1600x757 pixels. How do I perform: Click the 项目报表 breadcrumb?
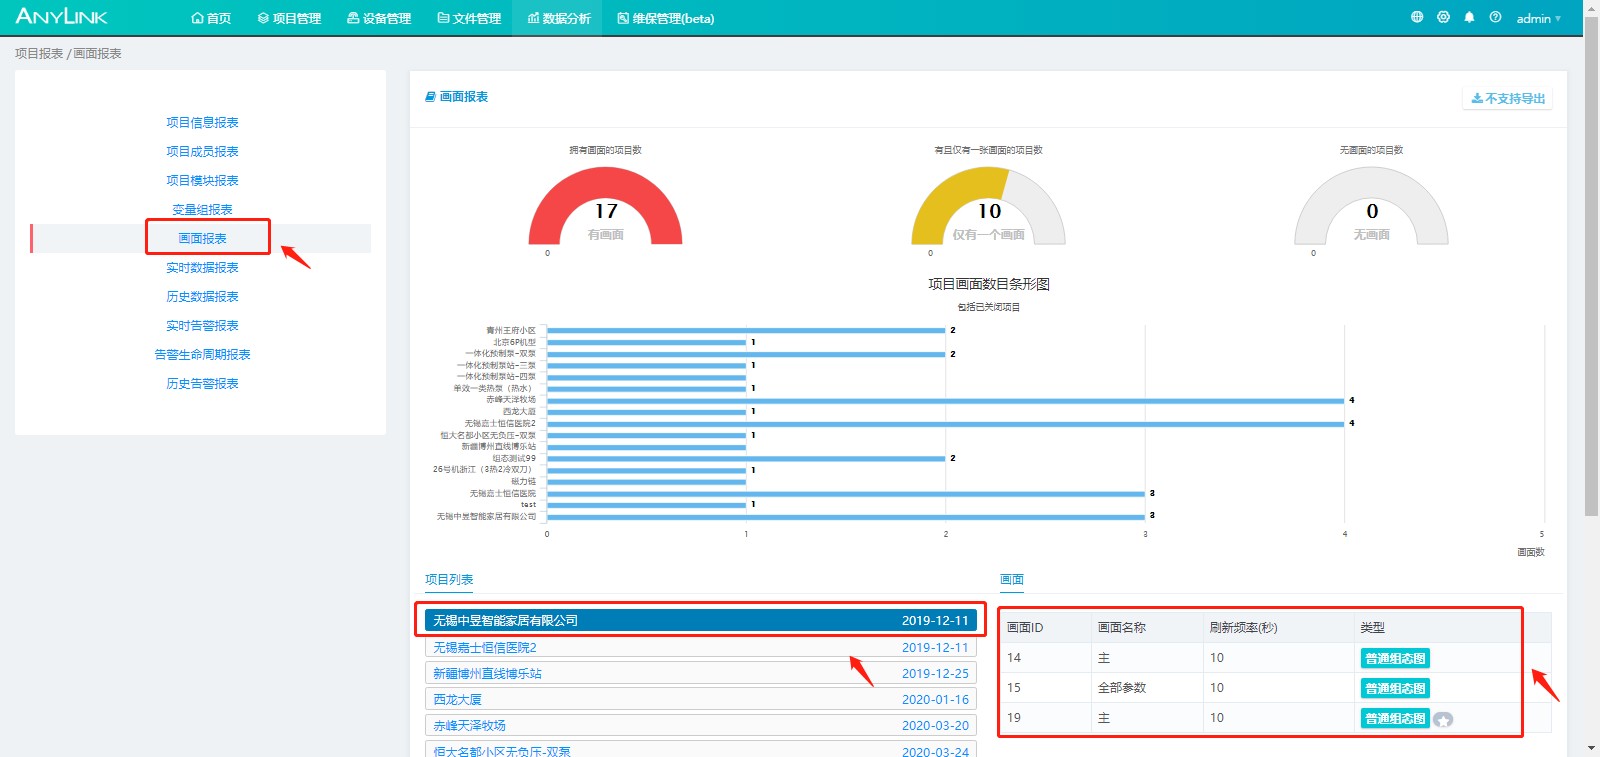coord(39,53)
